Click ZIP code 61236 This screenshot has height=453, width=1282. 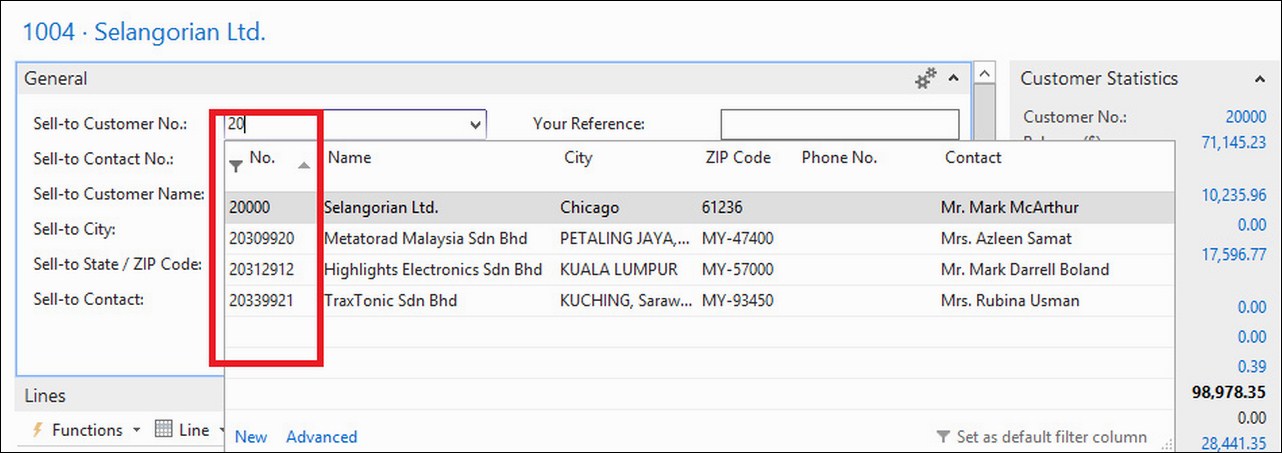722,208
